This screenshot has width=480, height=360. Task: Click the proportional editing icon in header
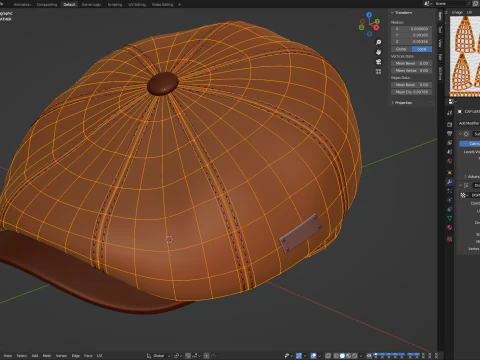(x=207, y=356)
